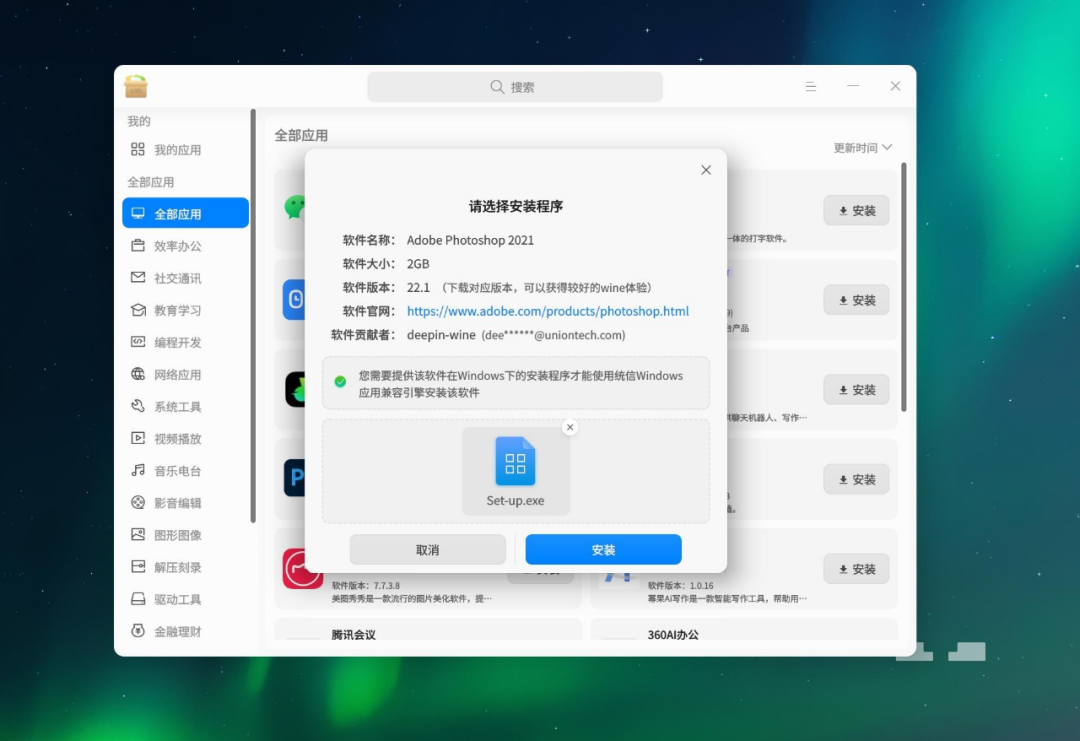This screenshot has width=1080, height=741.
Task: Click the 腾讯会议 app title
Action: pyautogui.click(x=353, y=635)
